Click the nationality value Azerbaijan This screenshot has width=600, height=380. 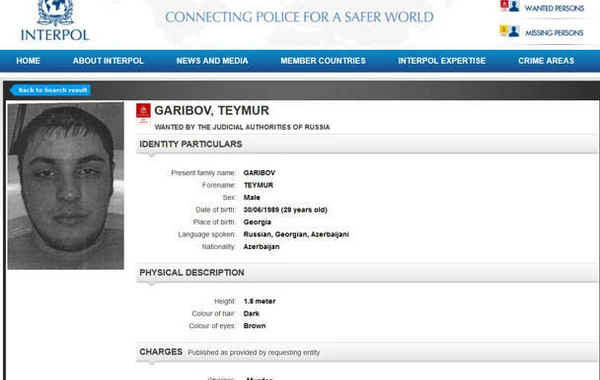click(261, 247)
